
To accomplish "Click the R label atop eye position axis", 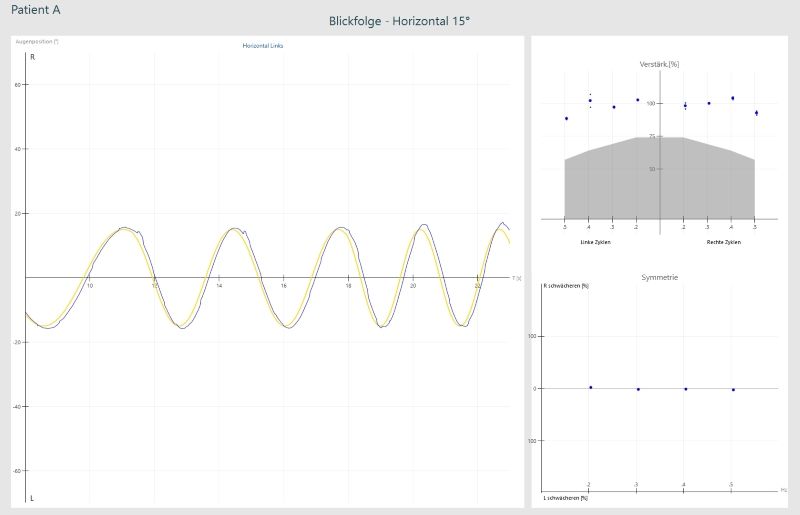I will coord(33,57).
